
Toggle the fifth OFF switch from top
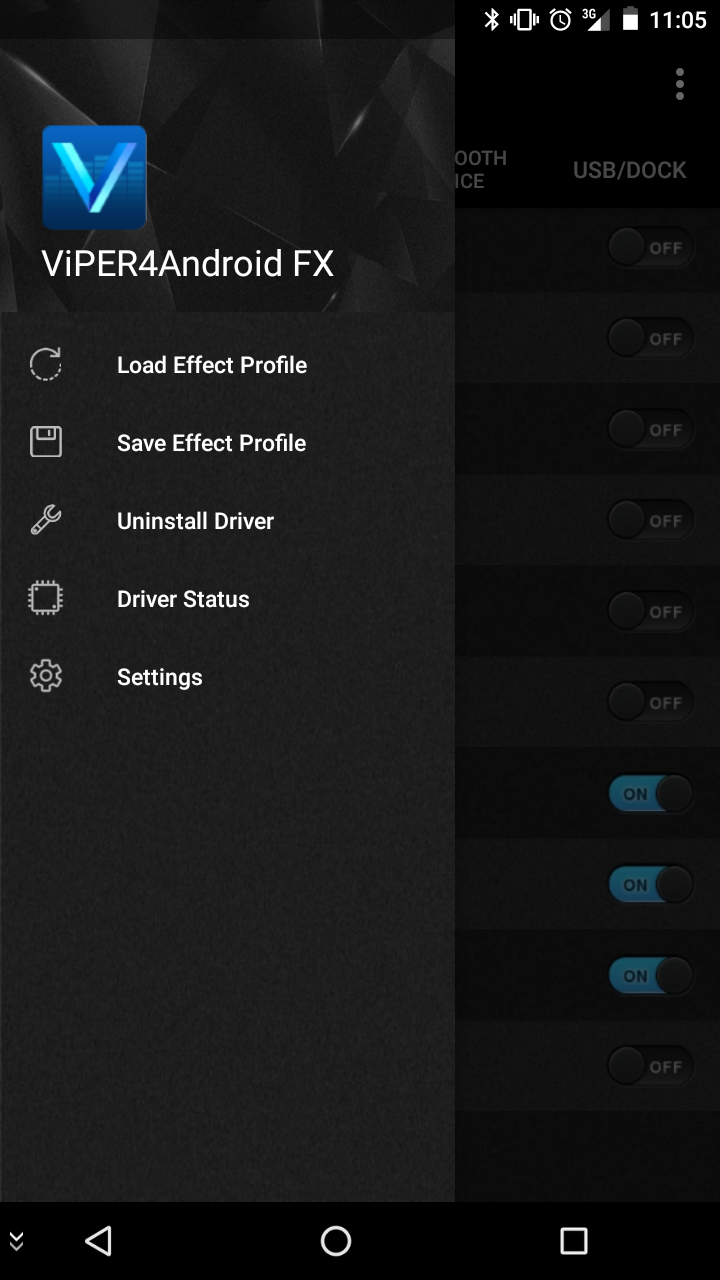[651, 612]
